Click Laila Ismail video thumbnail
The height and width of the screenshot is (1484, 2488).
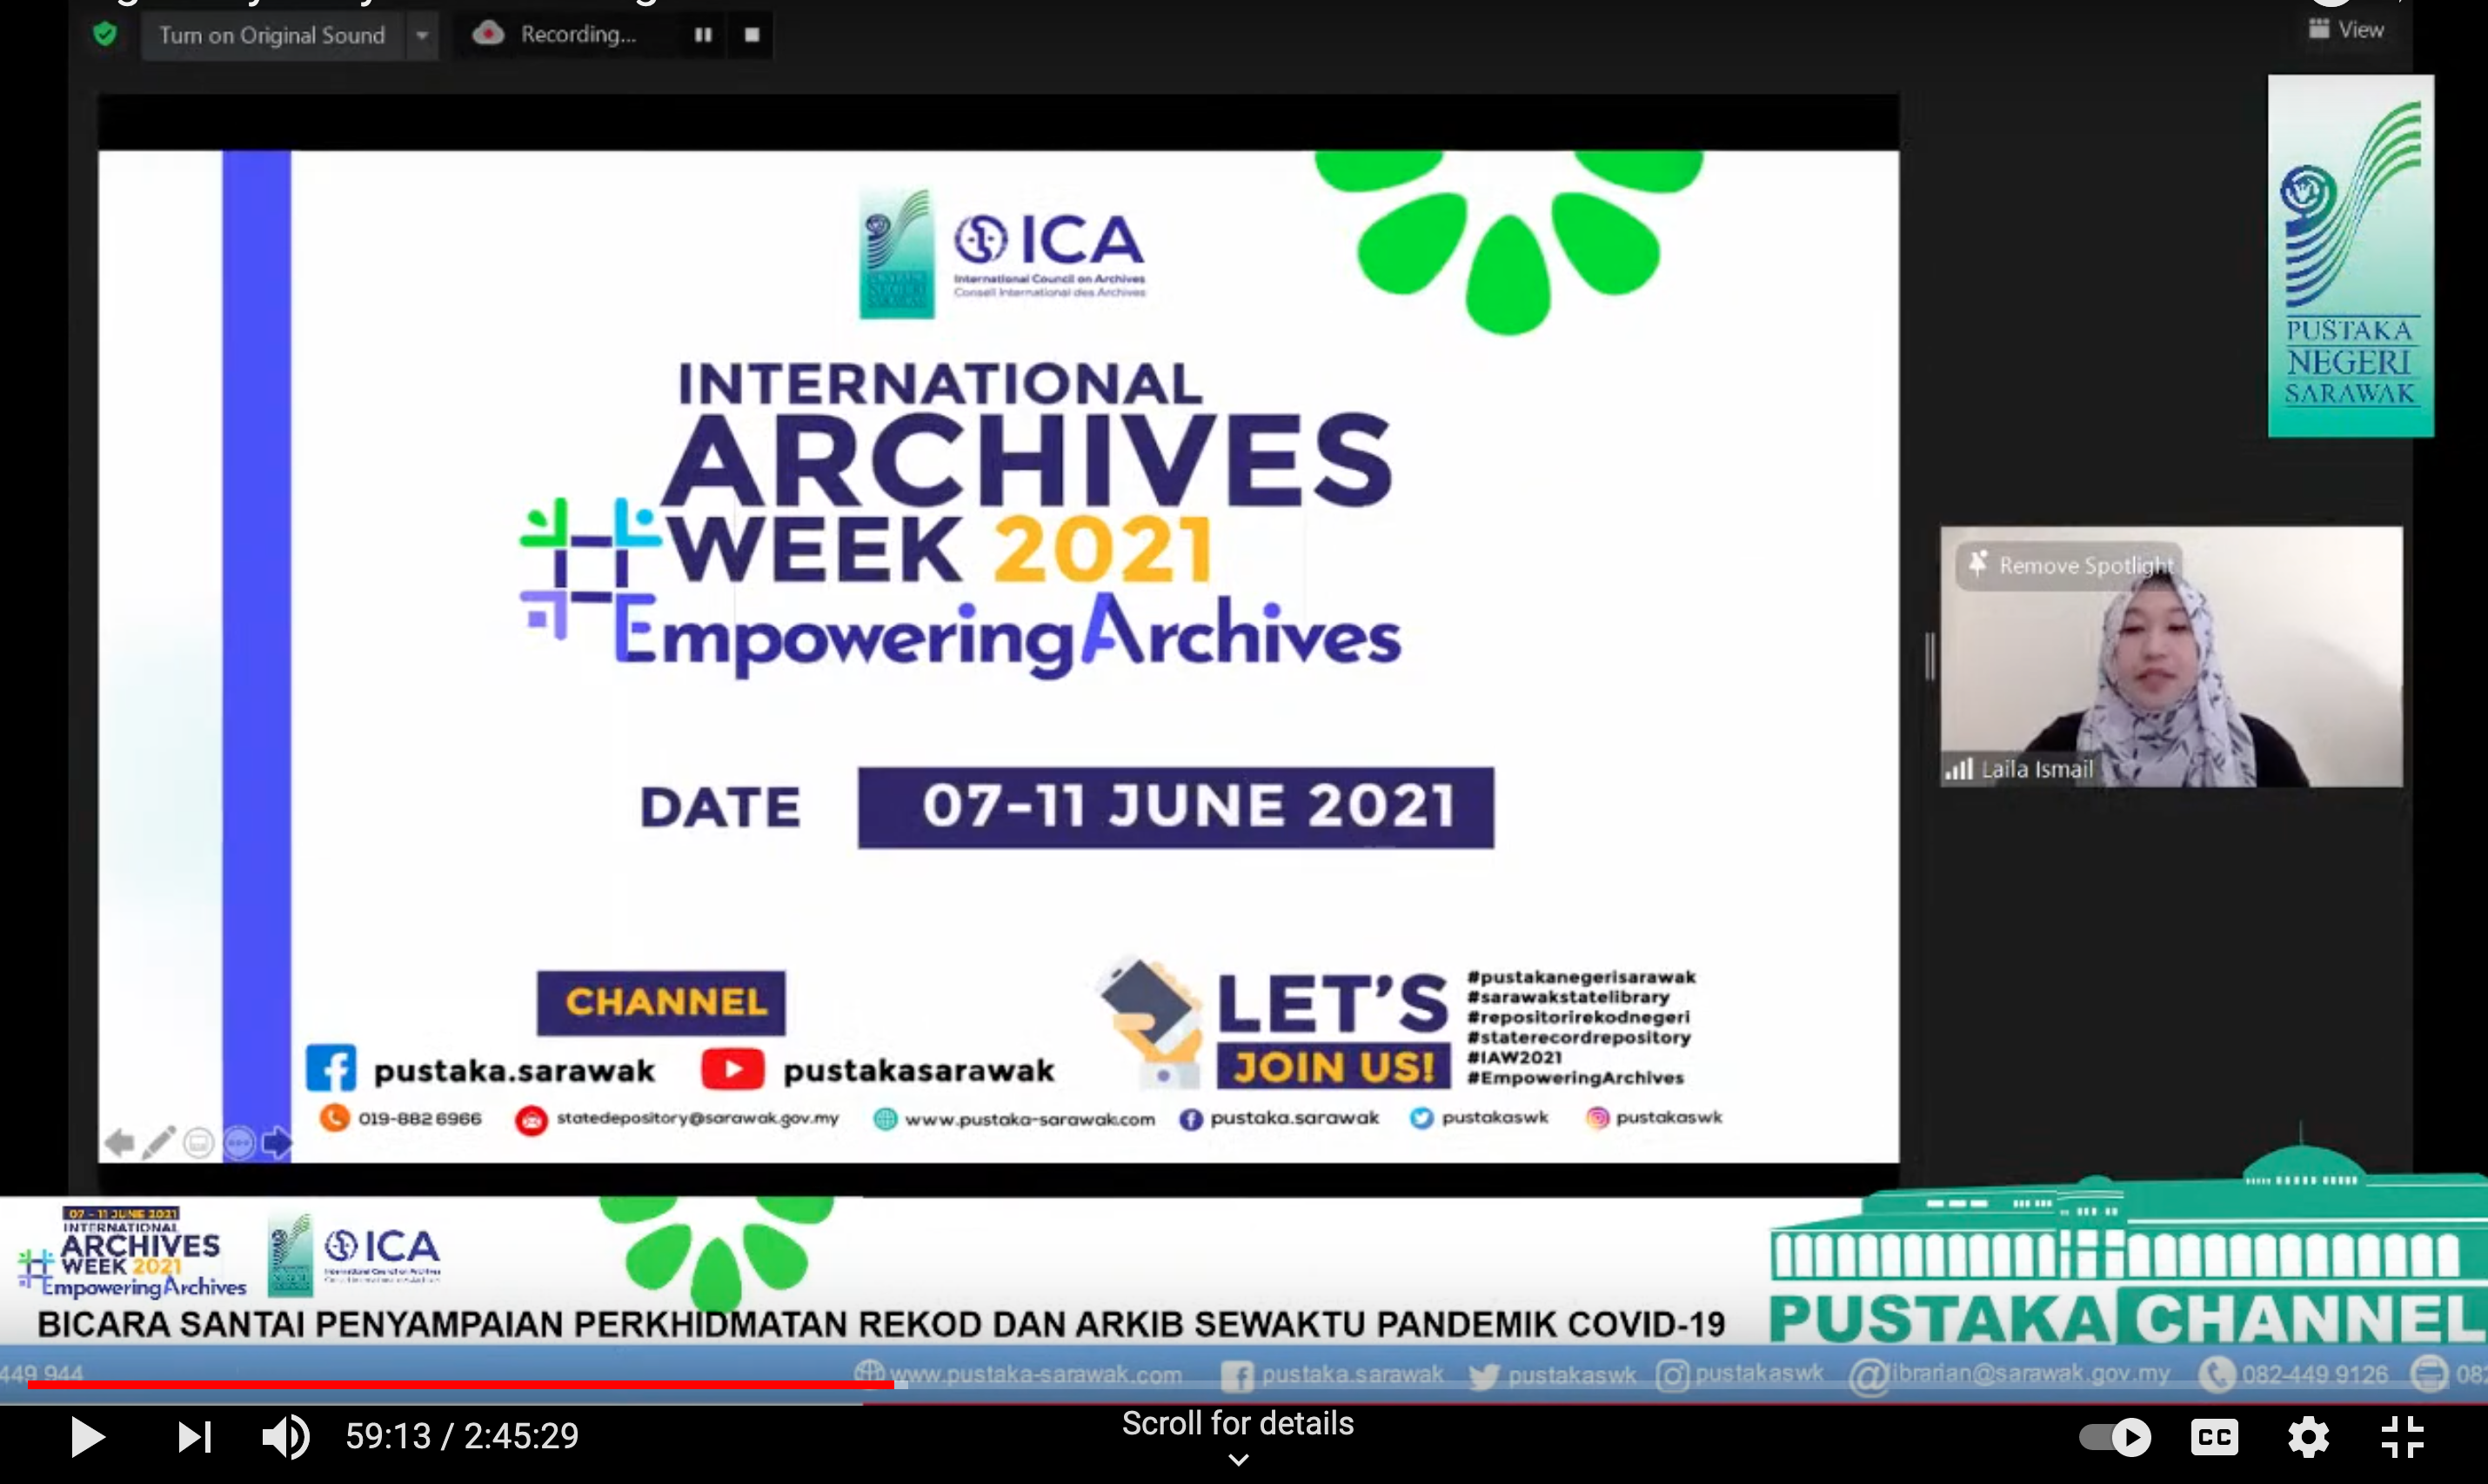2171,657
